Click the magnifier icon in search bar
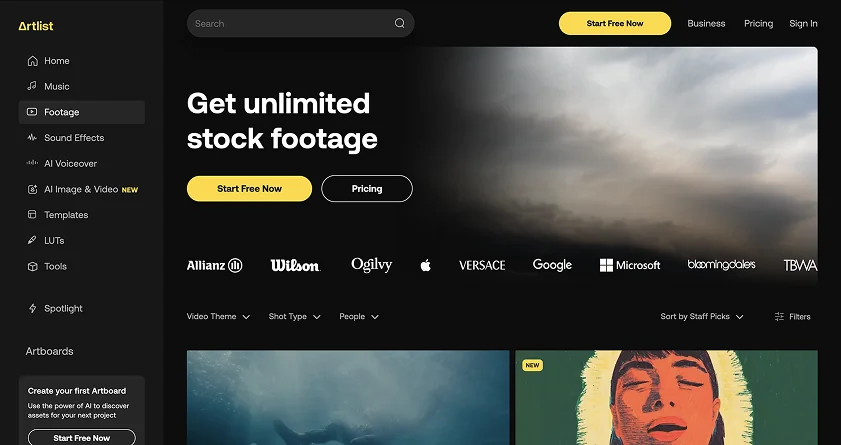 point(400,23)
